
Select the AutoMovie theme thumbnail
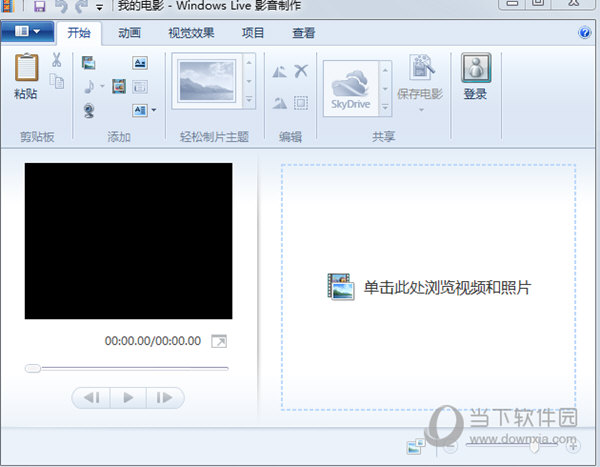207,81
